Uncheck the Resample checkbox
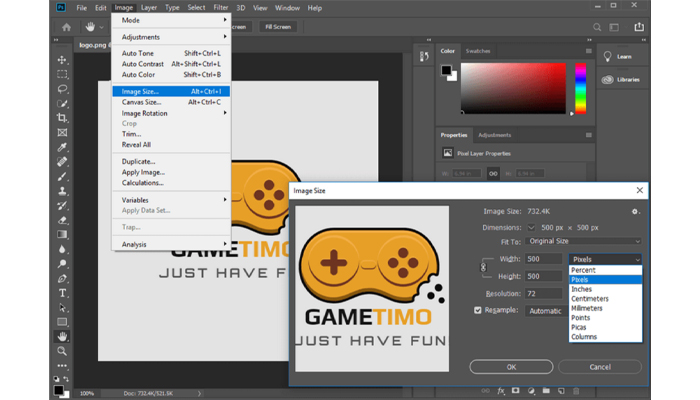The image size is (700, 400). coord(479,310)
